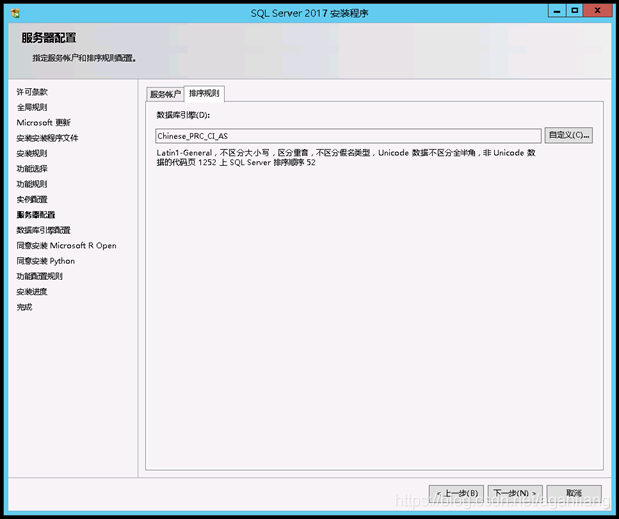This screenshot has height=519, width=619.
Task: Click the 自定义(C)... button
Action: pos(568,135)
